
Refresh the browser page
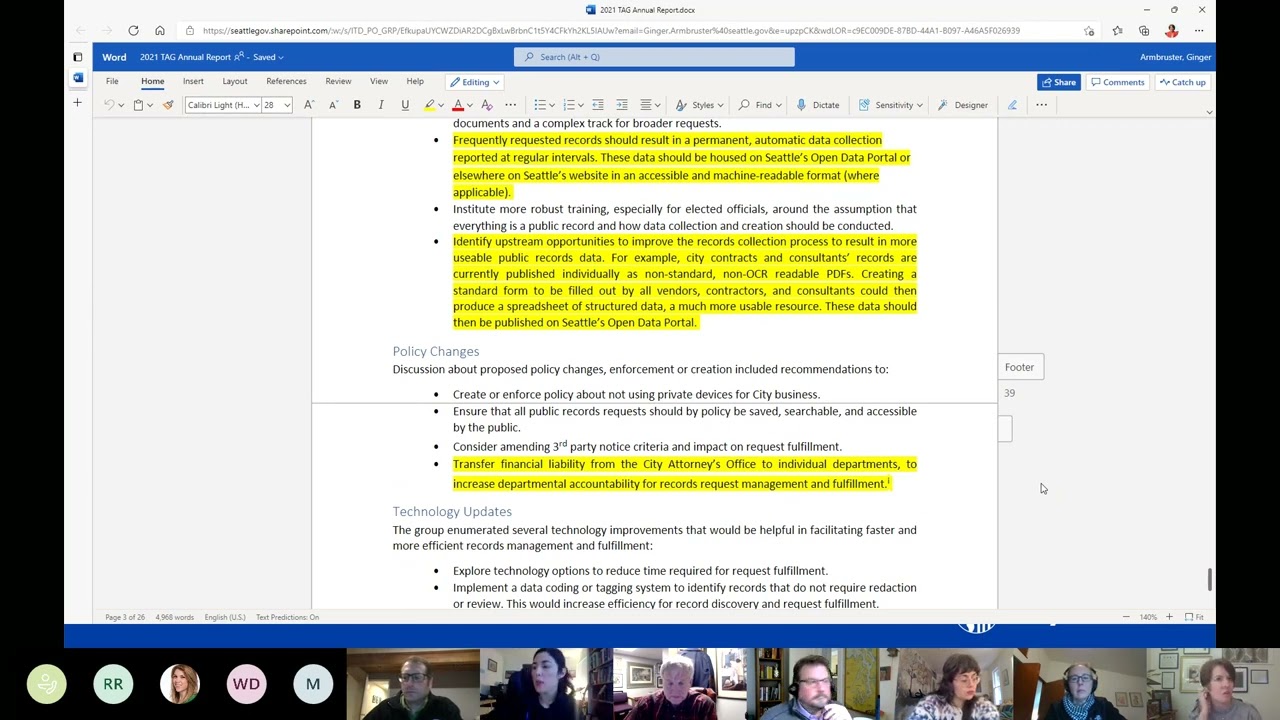point(133,30)
